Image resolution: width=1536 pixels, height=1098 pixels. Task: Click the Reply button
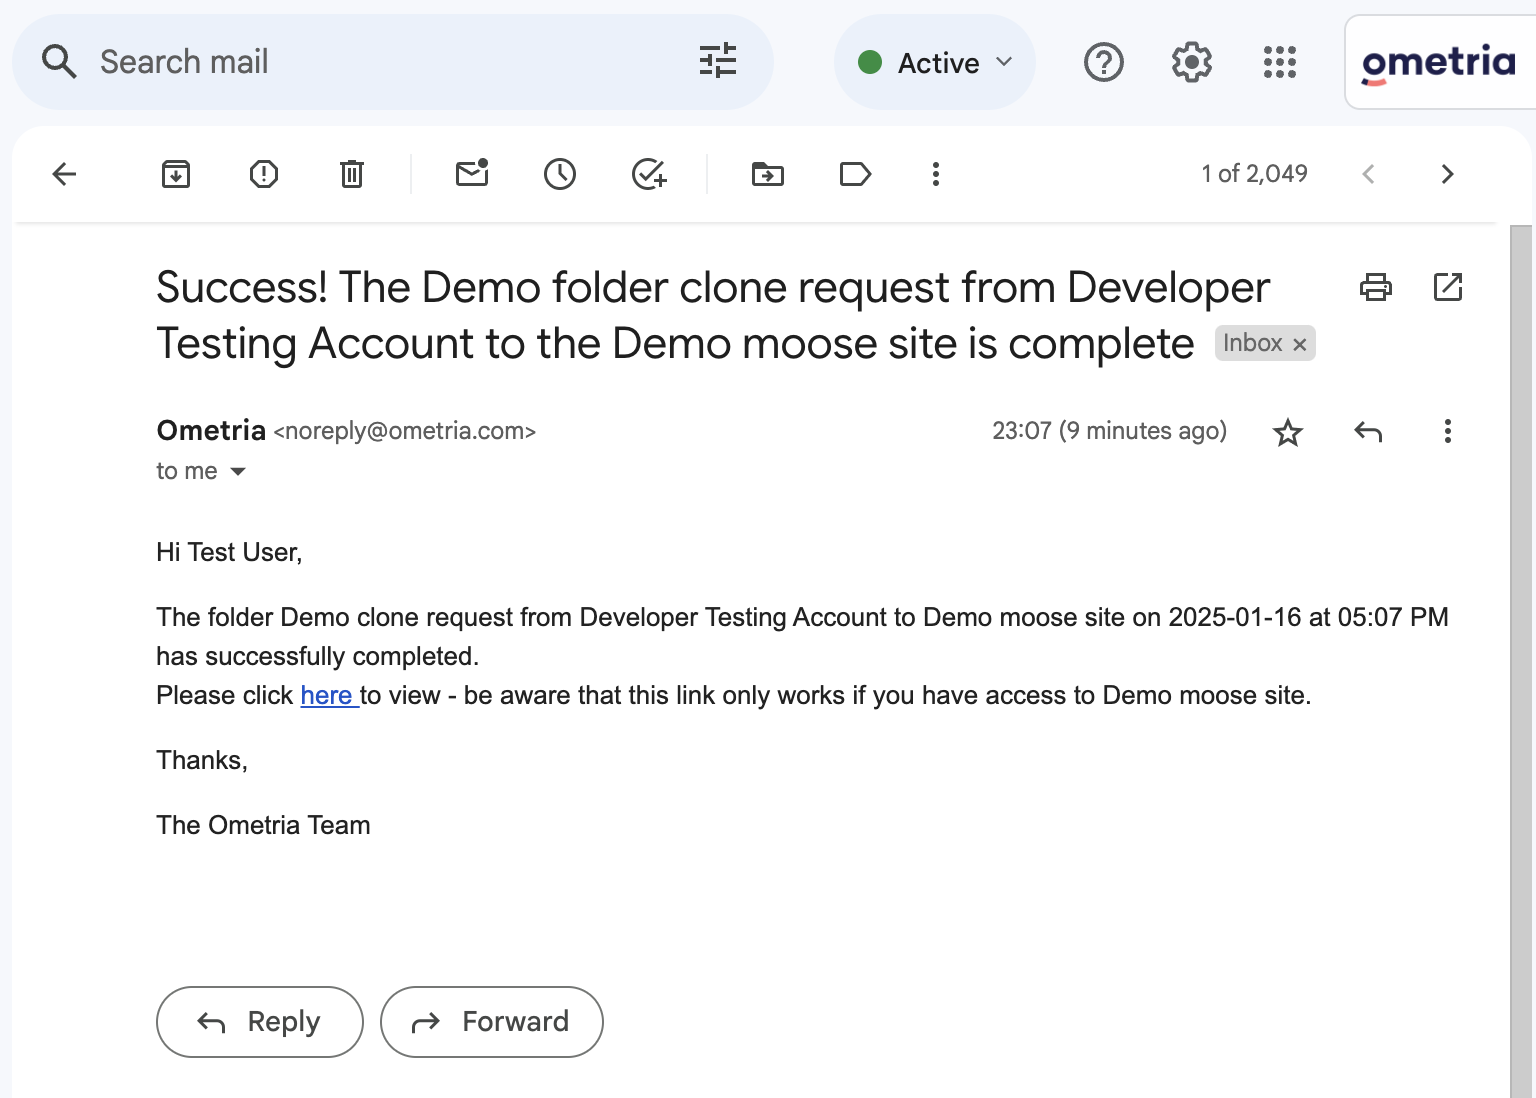pyautogui.click(x=260, y=1022)
